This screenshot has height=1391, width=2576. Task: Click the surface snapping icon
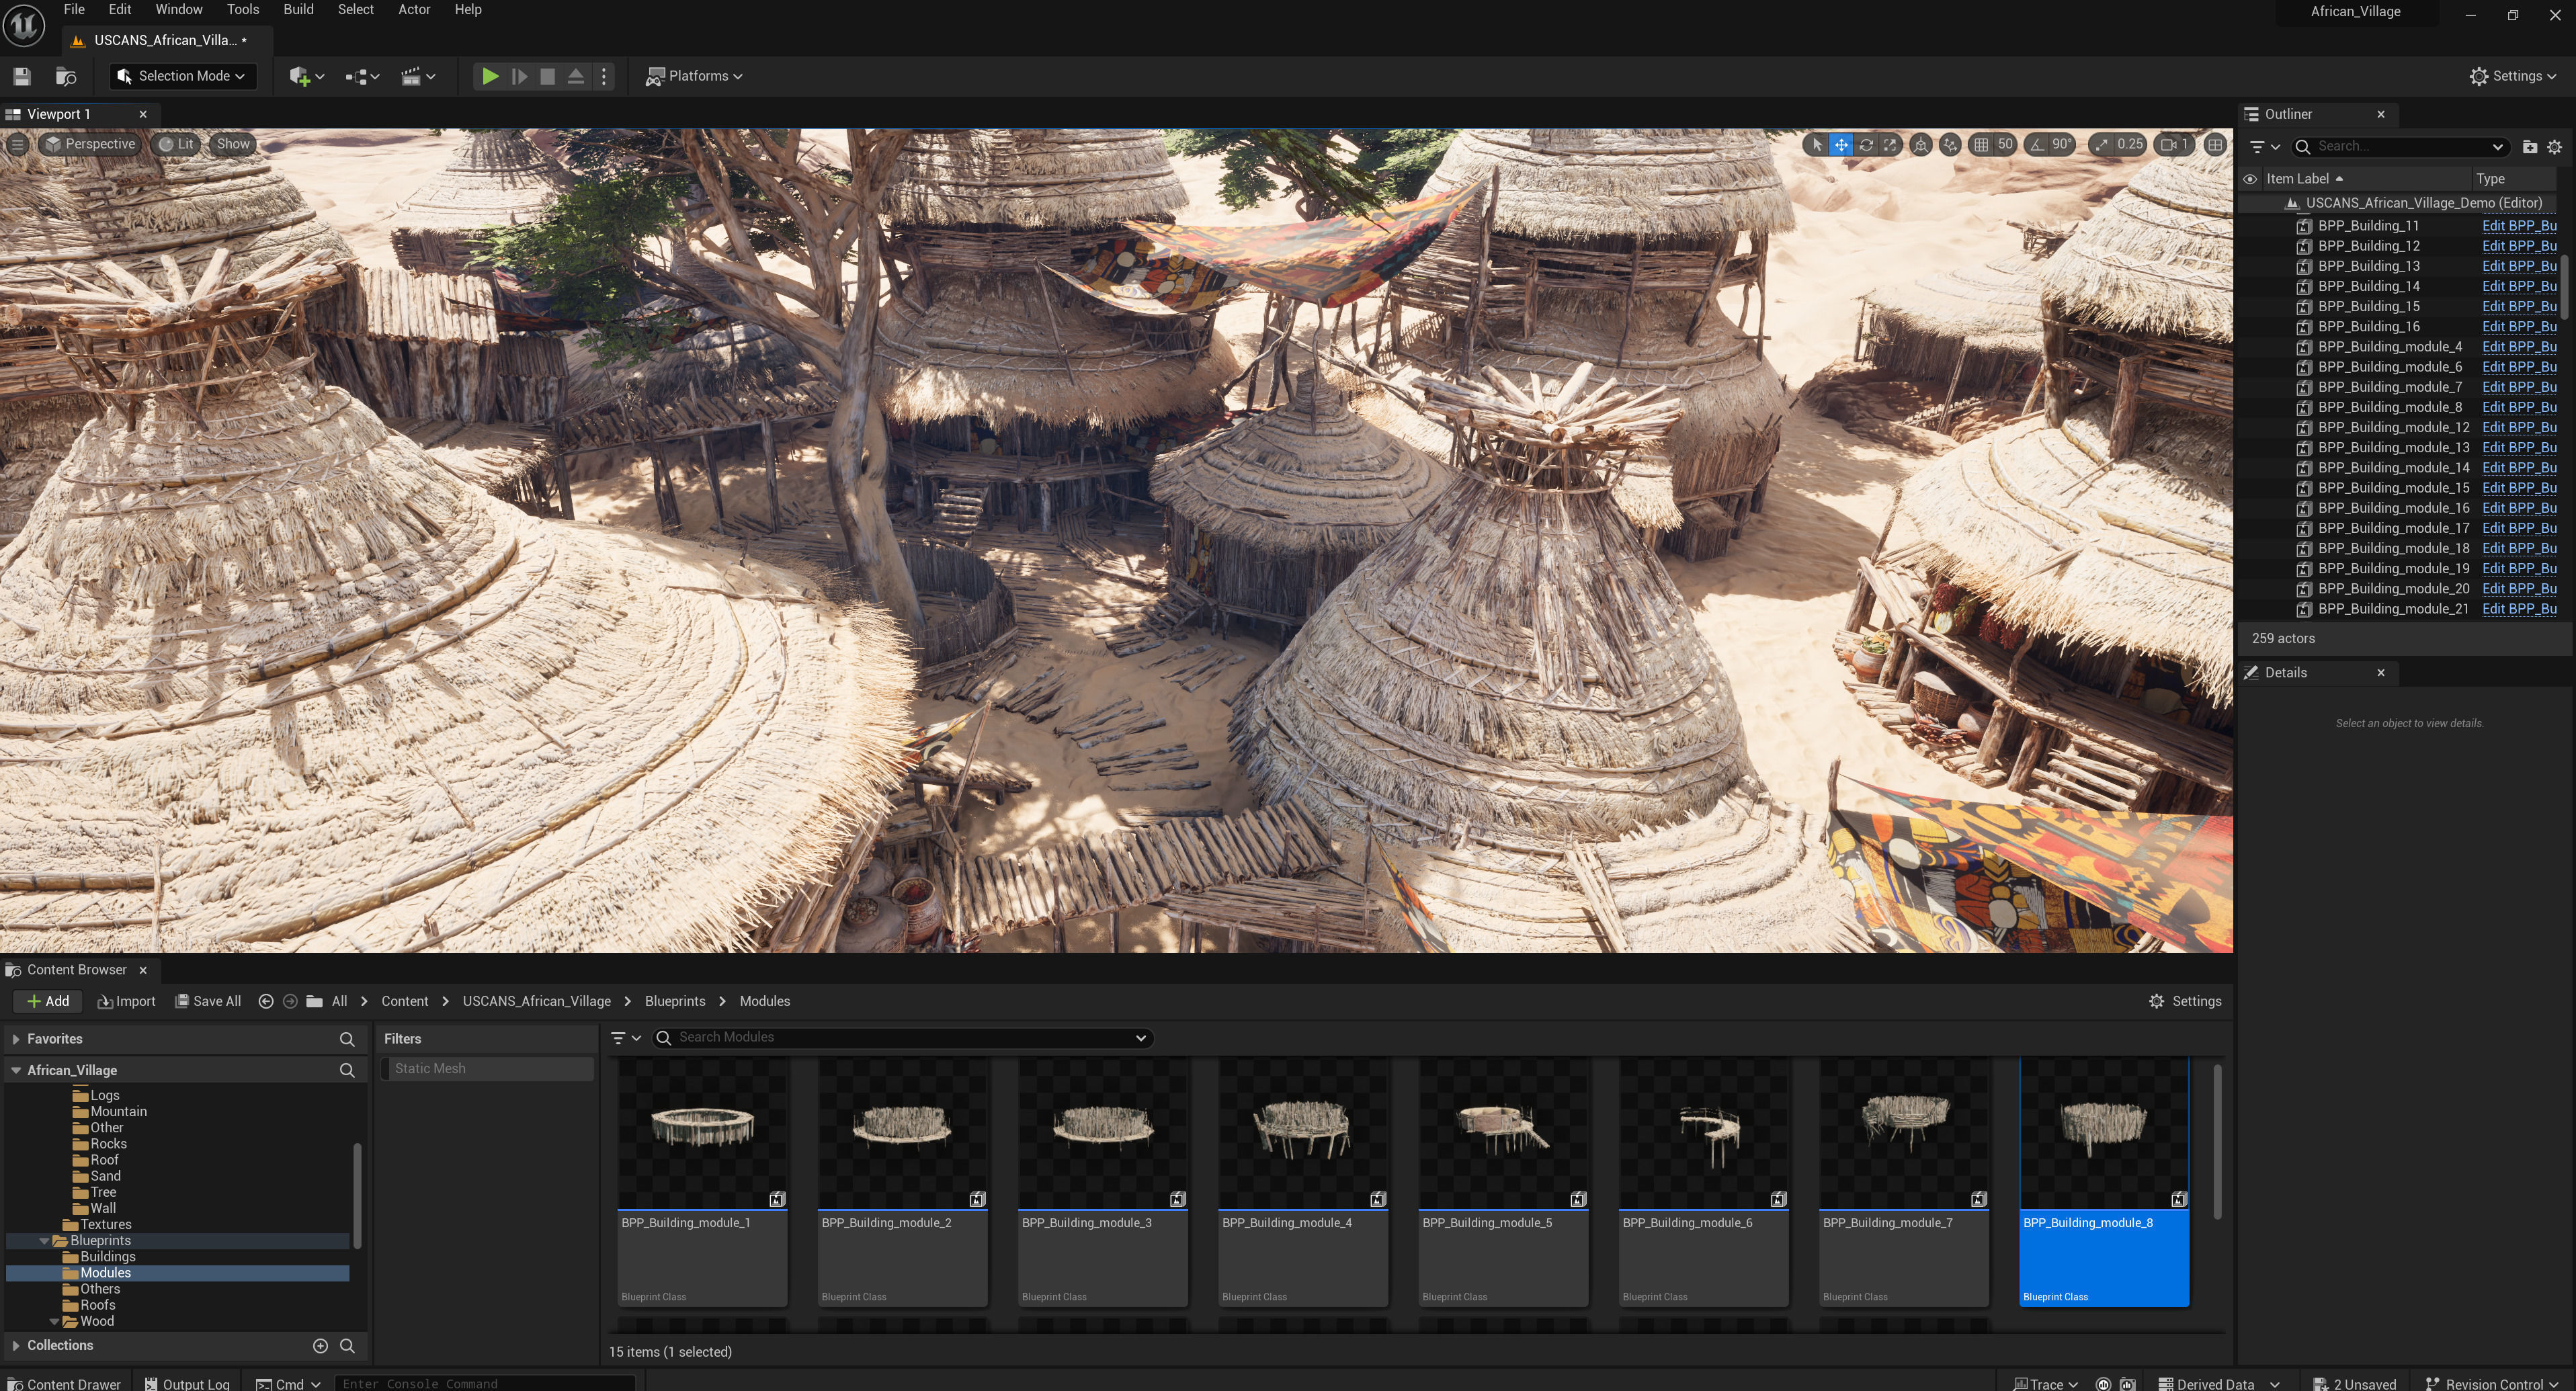tap(1950, 145)
